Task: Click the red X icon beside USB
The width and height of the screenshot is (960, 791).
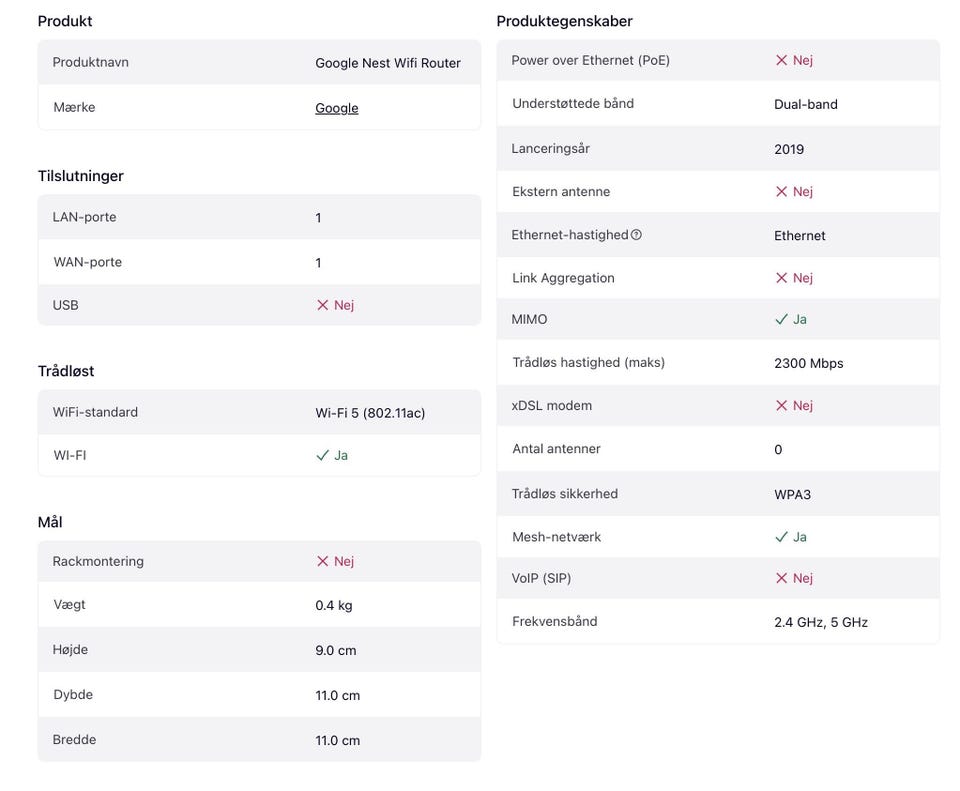Action: [x=322, y=305]
